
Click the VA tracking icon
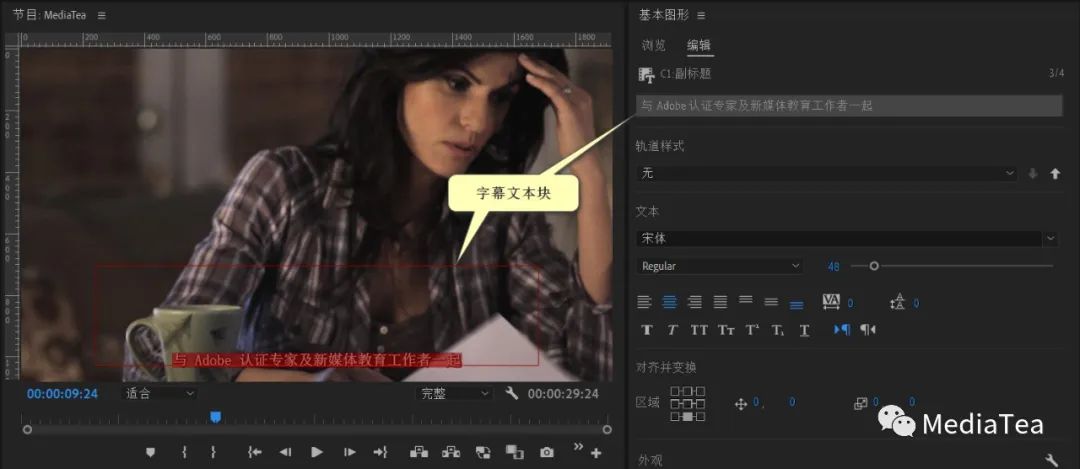coord(831,302)
